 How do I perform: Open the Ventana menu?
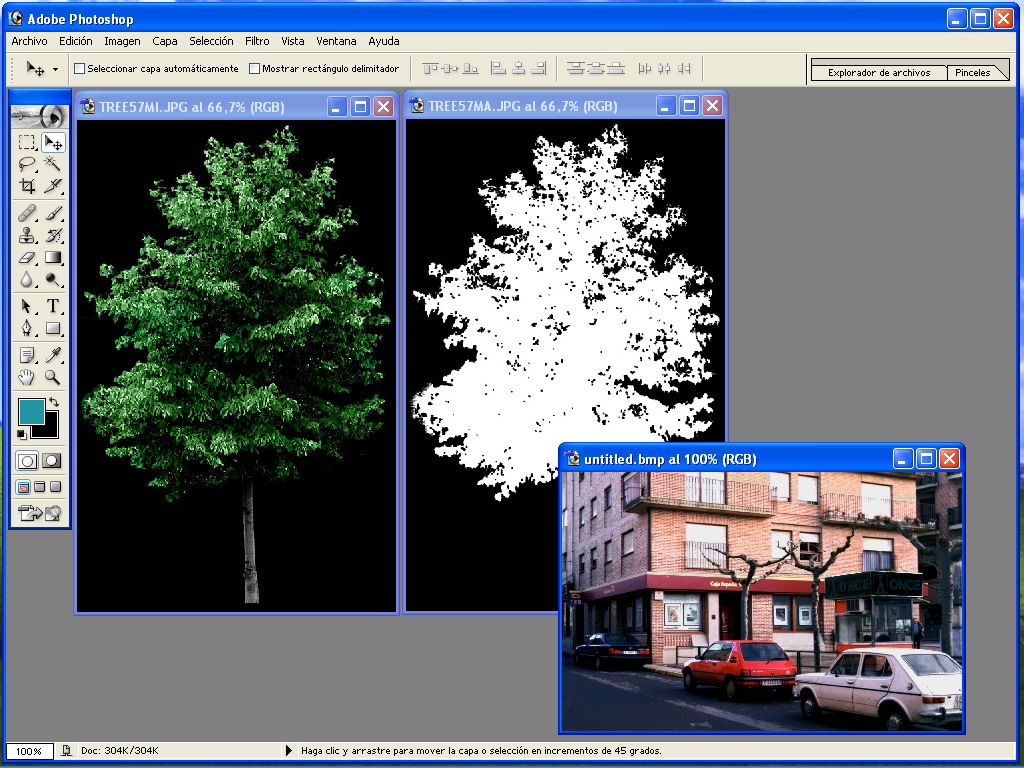pyautogui.click(x=336, y=41)
